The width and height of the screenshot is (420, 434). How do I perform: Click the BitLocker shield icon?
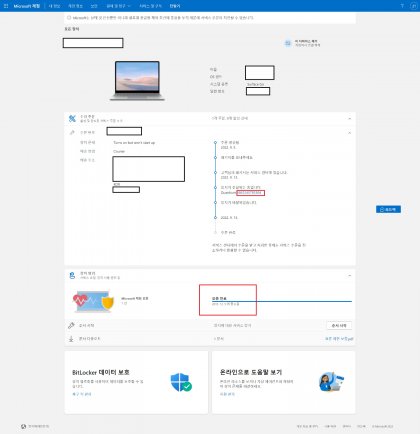click(181, 382)
